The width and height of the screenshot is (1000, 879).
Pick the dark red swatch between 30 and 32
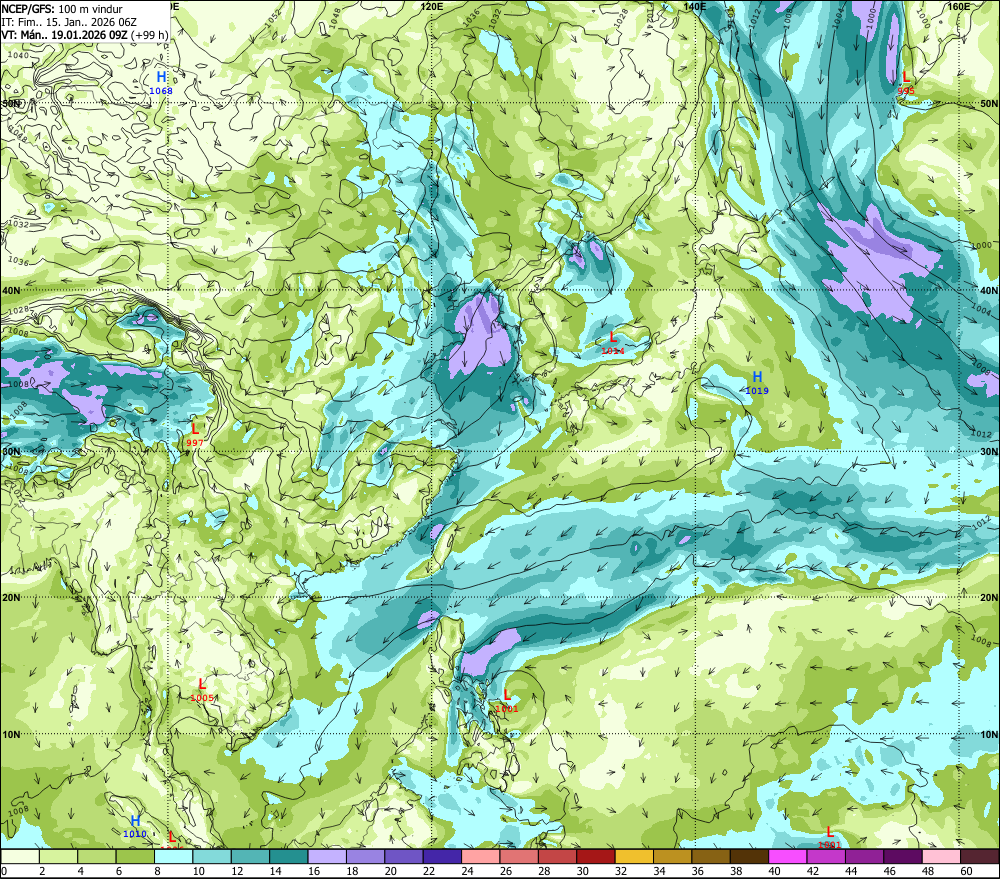596,856
